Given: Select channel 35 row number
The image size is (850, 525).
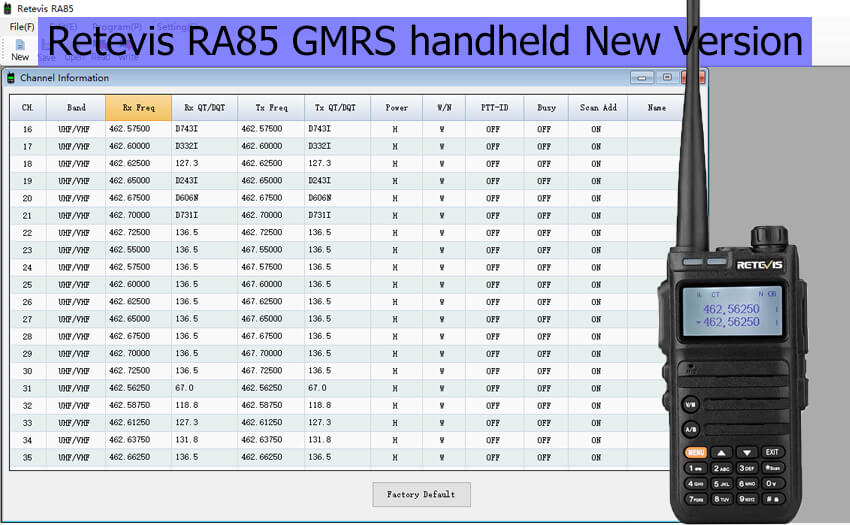Looking at the screenshot, I should tap(28, 457).
